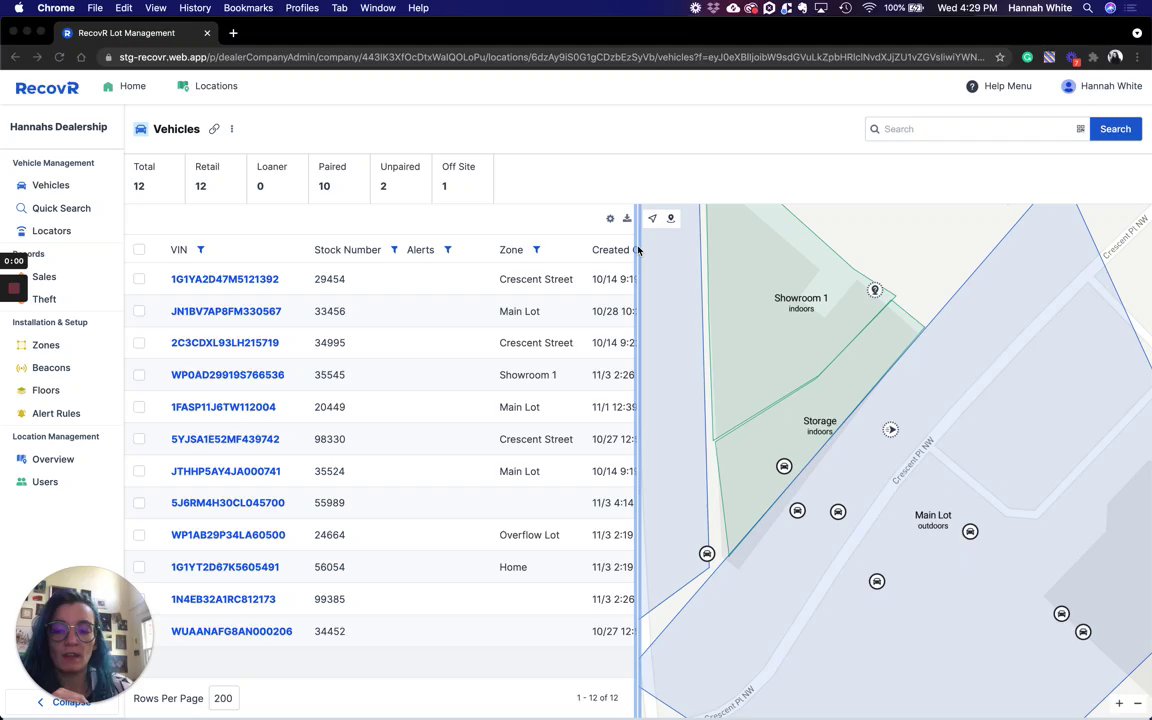Screen dimensions: 1152x720
Task: Open vehicle link 5J6RM4H30CL045700
Action: (x=228, y=503)
